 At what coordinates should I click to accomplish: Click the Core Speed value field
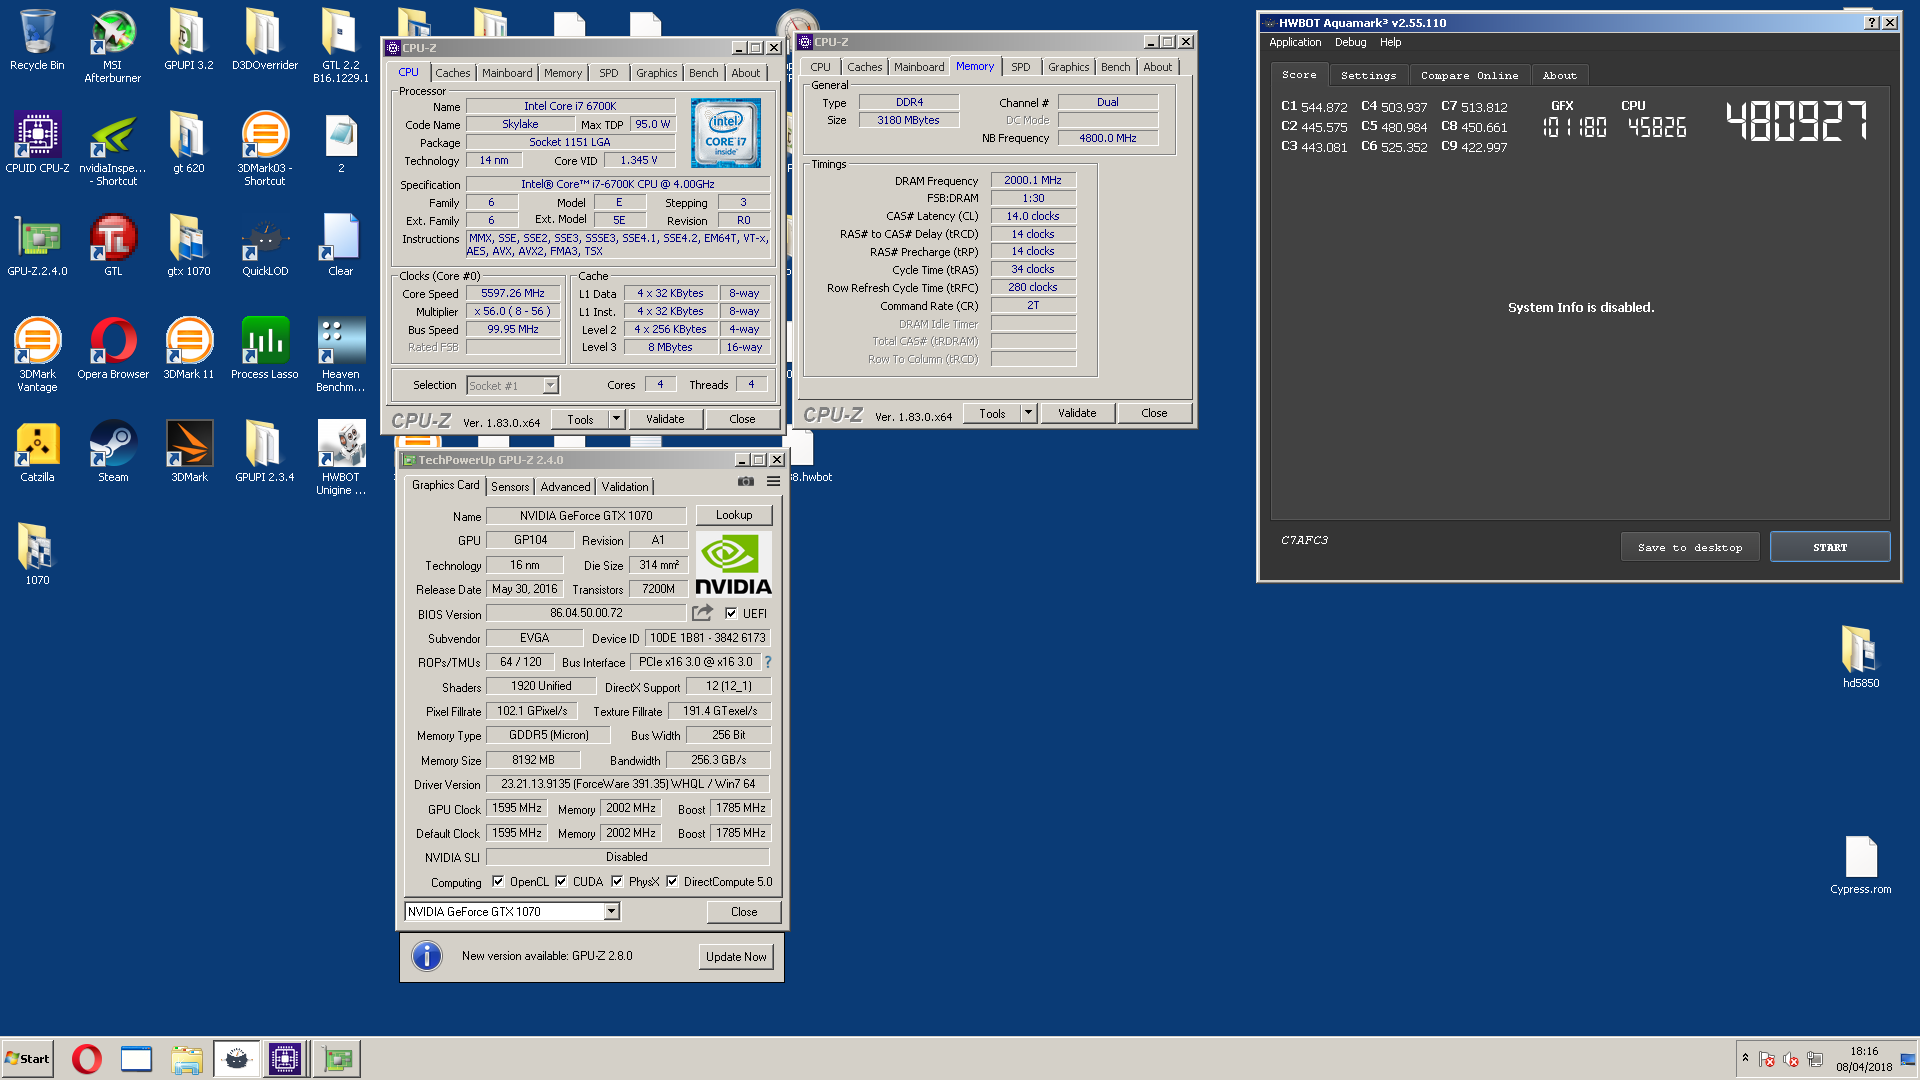(x=513, y=294)
